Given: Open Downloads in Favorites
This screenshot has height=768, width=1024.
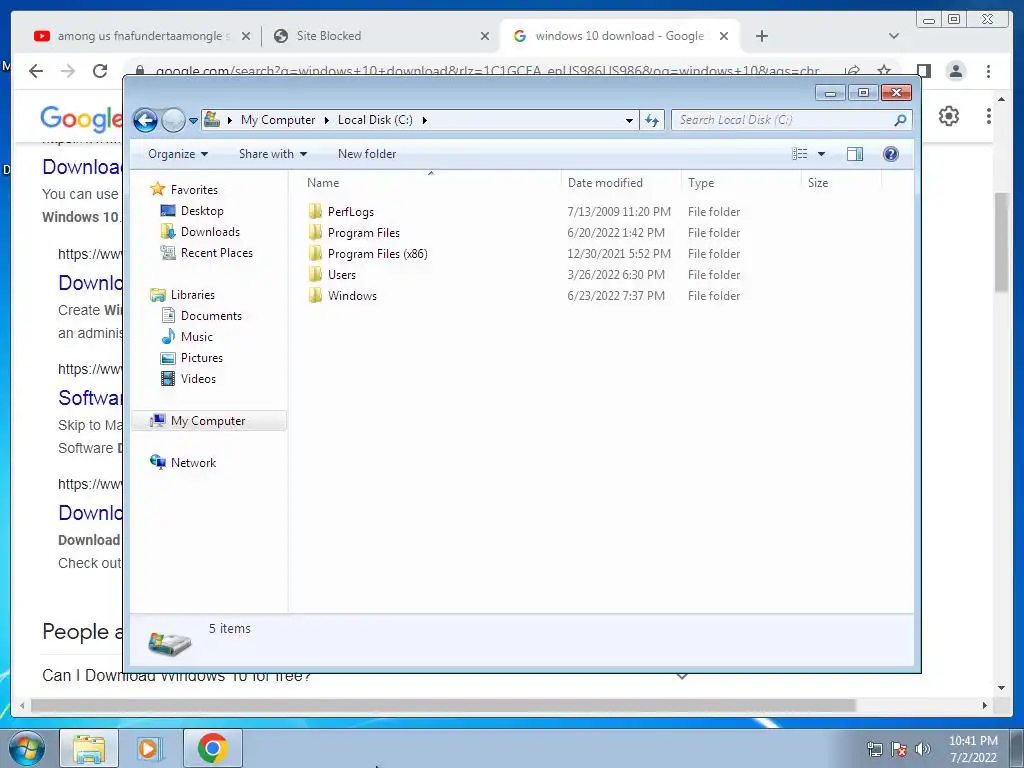Looking at the screenshot, I should tap(210, 232).
